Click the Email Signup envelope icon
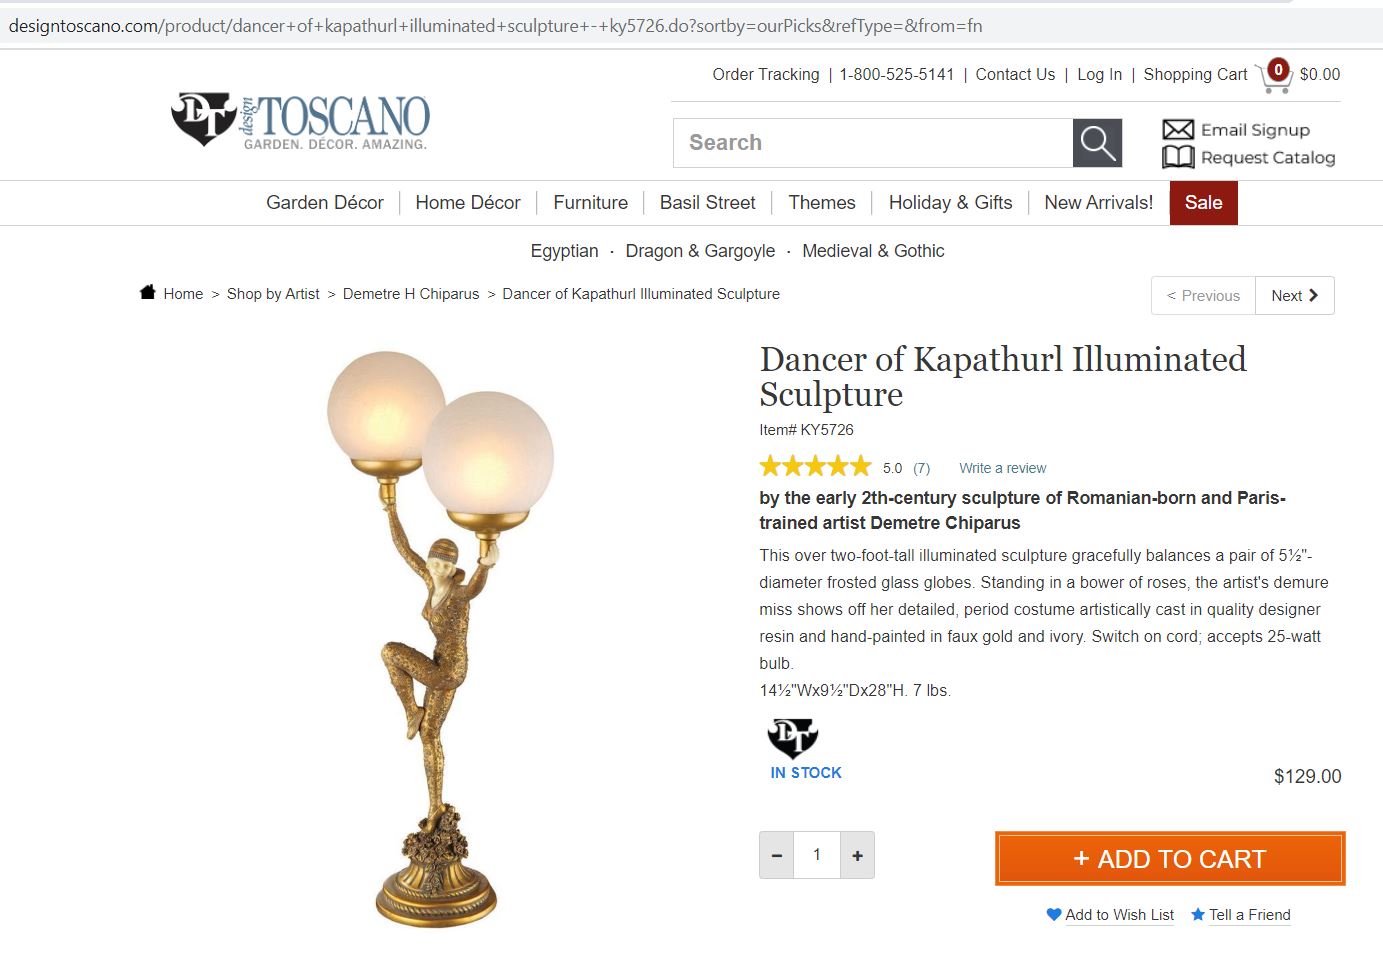This screenshot has width=1383, height=957. point(1178,130)
